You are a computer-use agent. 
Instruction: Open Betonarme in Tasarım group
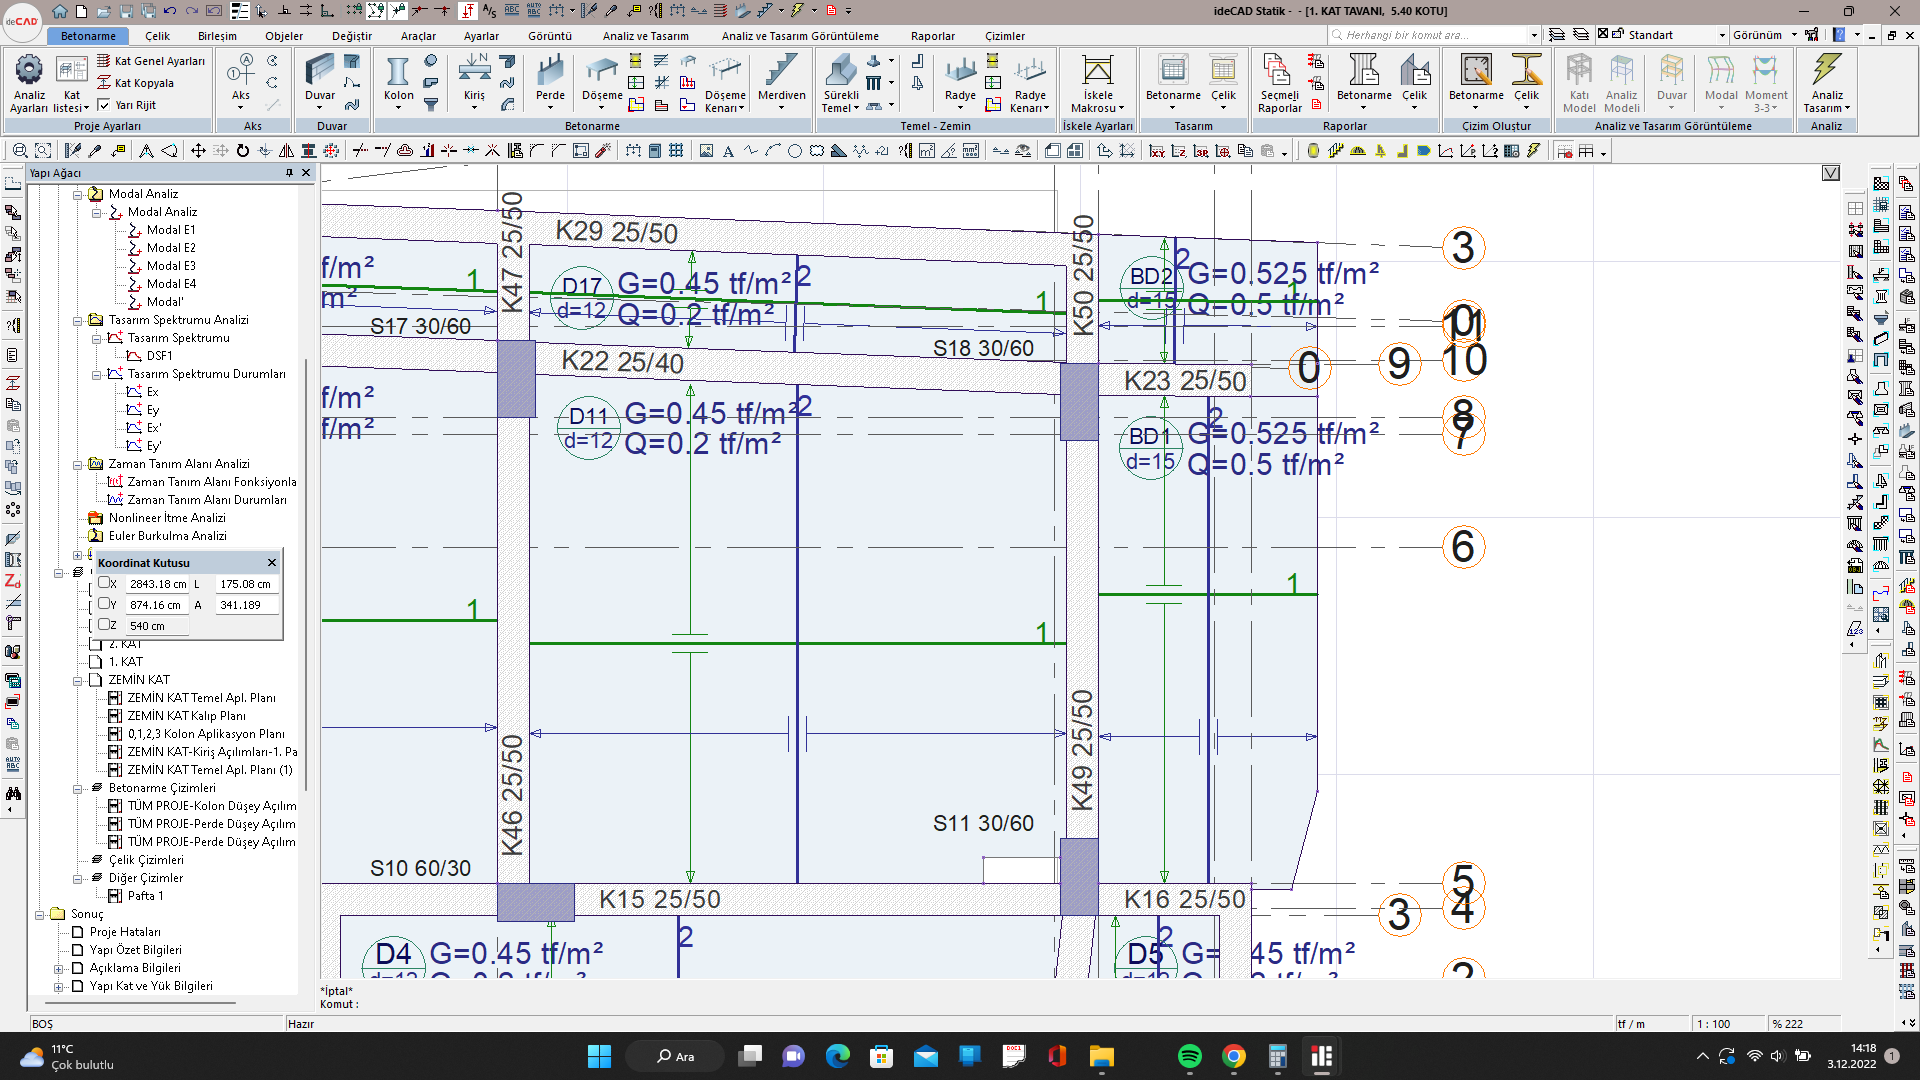click(x=1173, y=80)
